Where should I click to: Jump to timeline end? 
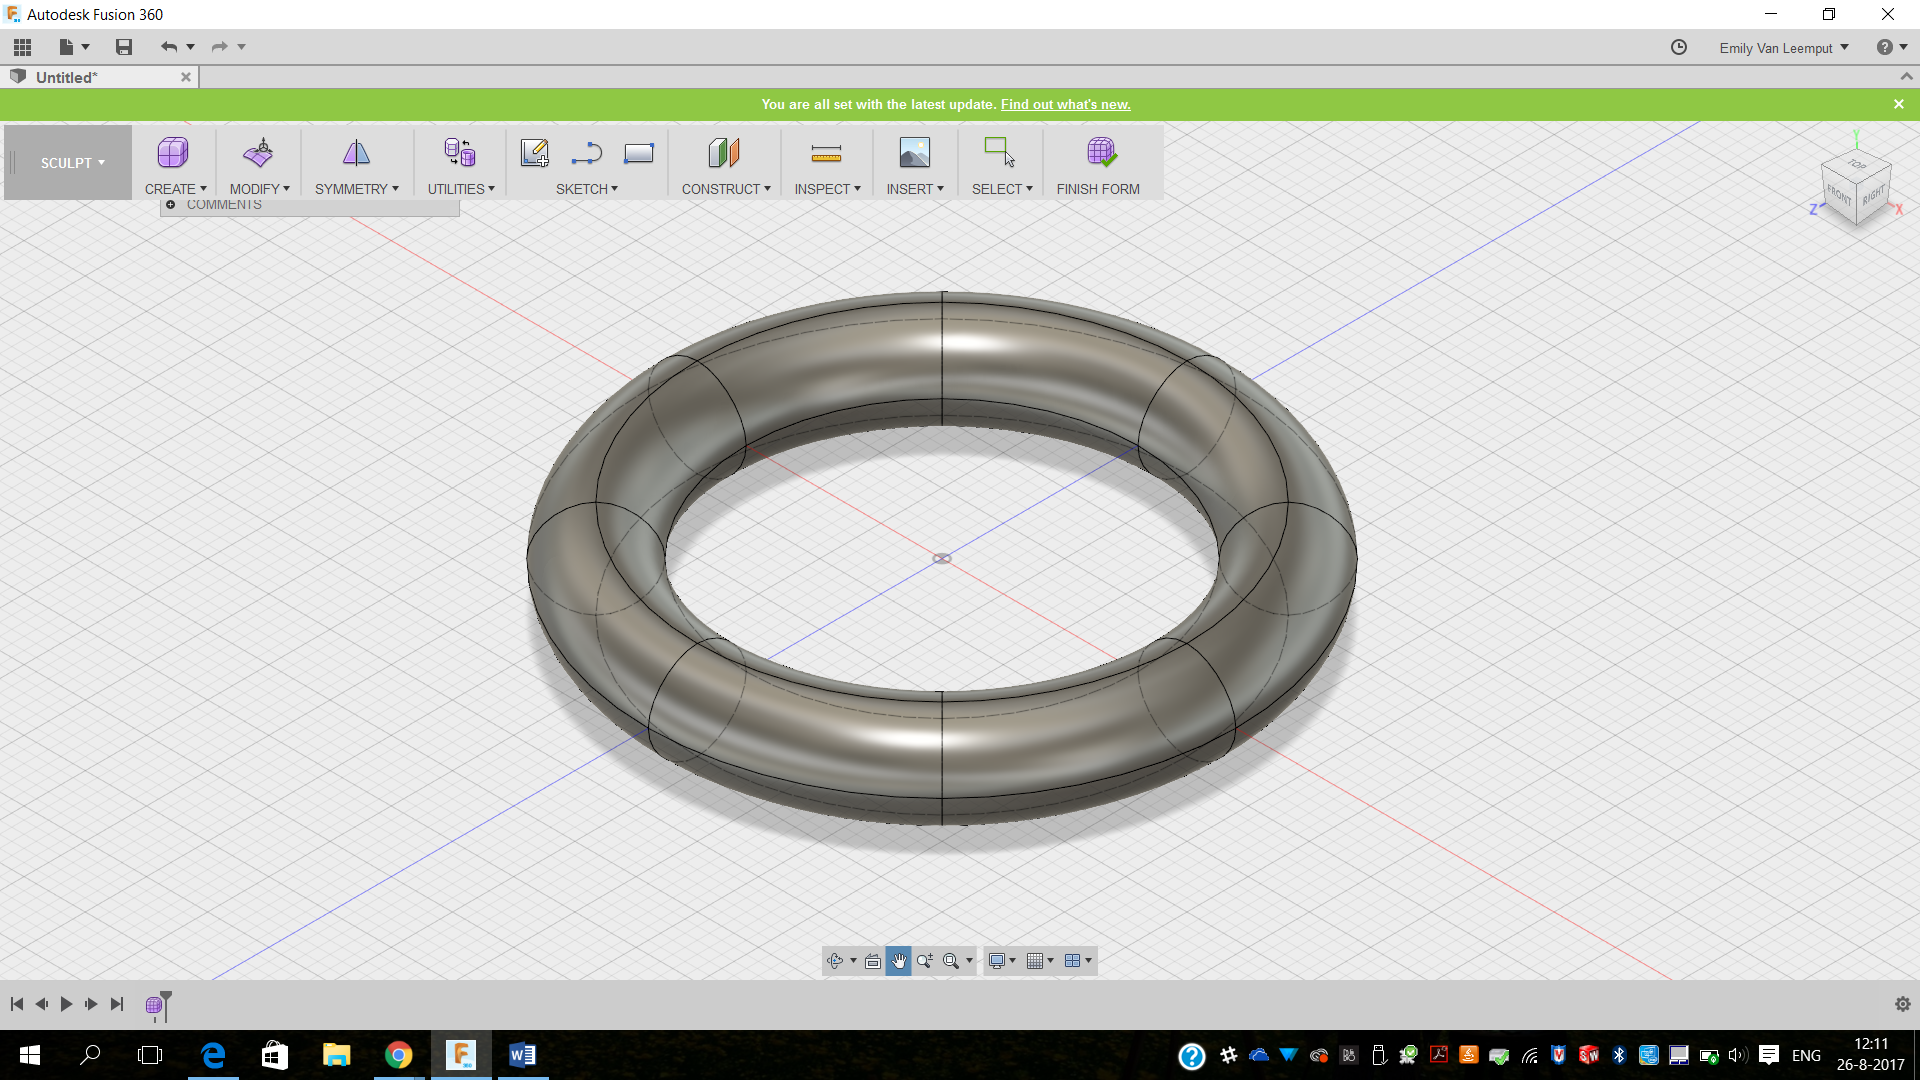click(117, 1004)
